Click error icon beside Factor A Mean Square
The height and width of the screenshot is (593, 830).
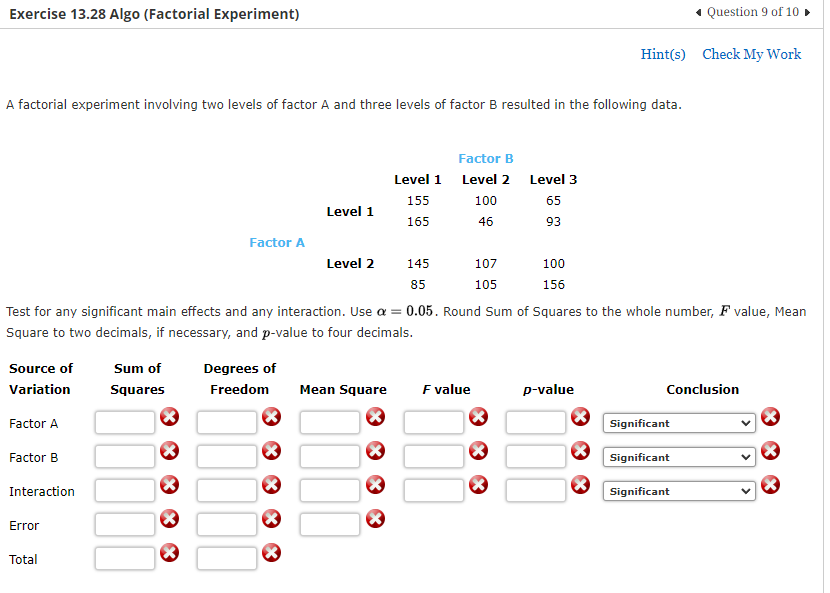[x=375, y=417]
